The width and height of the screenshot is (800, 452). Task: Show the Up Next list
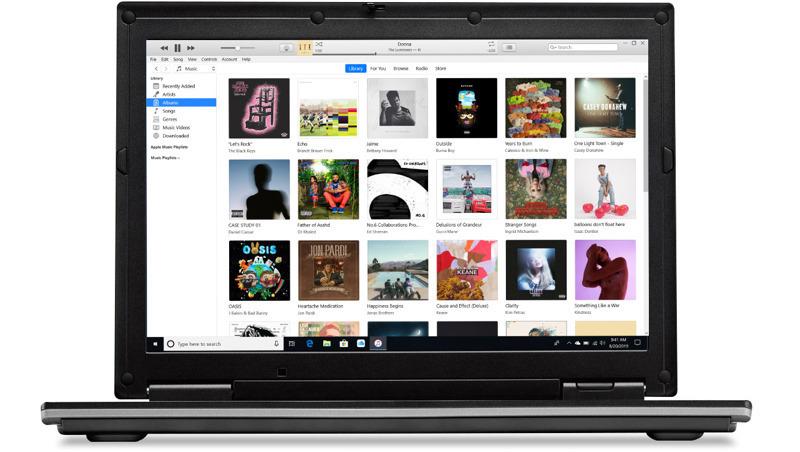point(509,47)
